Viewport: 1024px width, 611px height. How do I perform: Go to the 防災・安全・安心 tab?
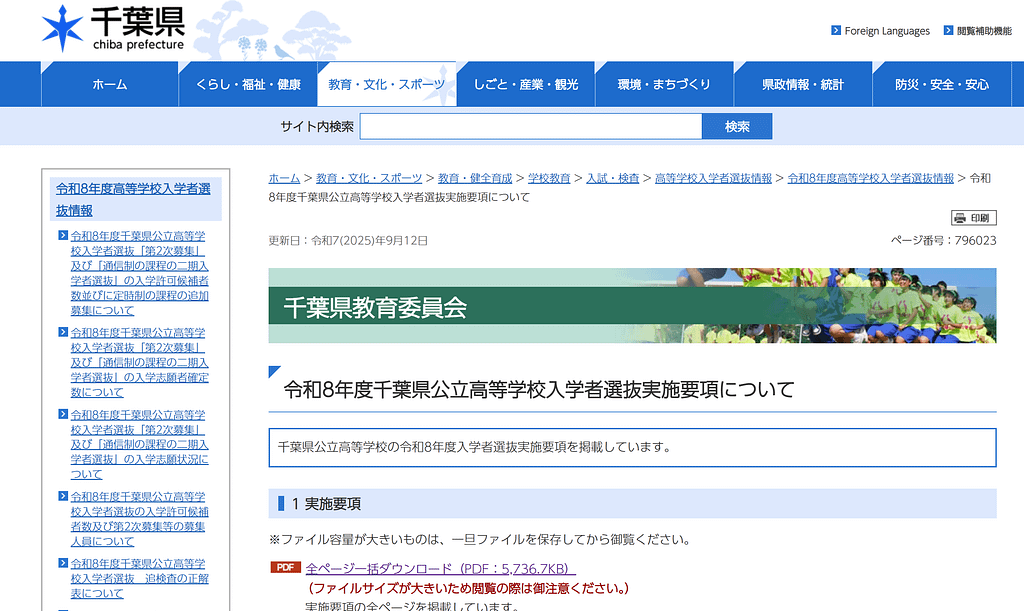(x=941, y=84)
